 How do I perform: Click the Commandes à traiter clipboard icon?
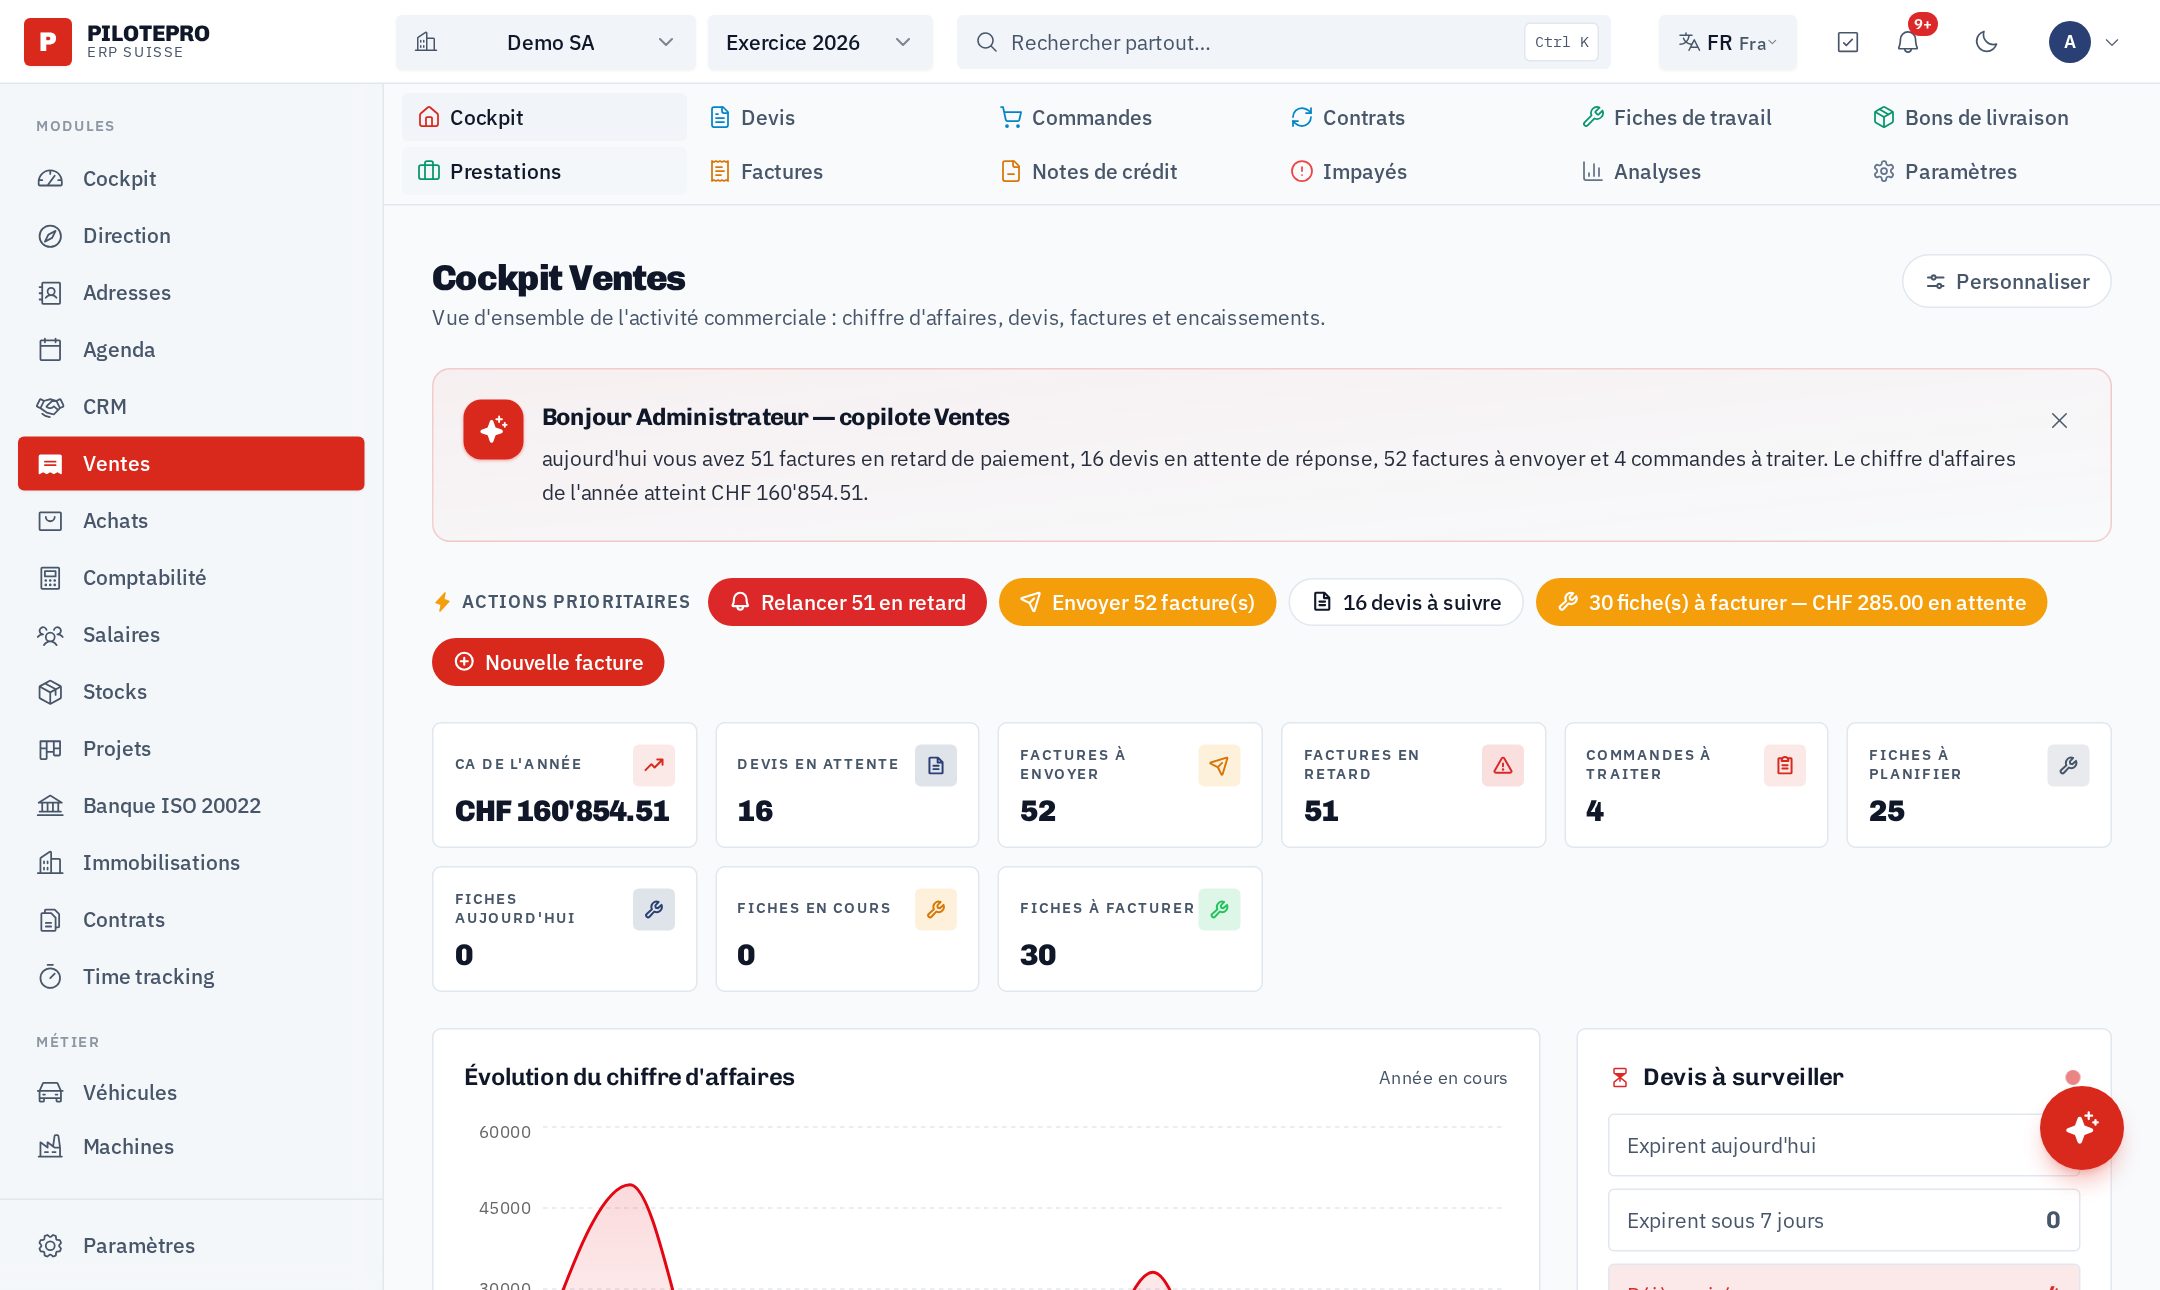(x=1785, y=766)
